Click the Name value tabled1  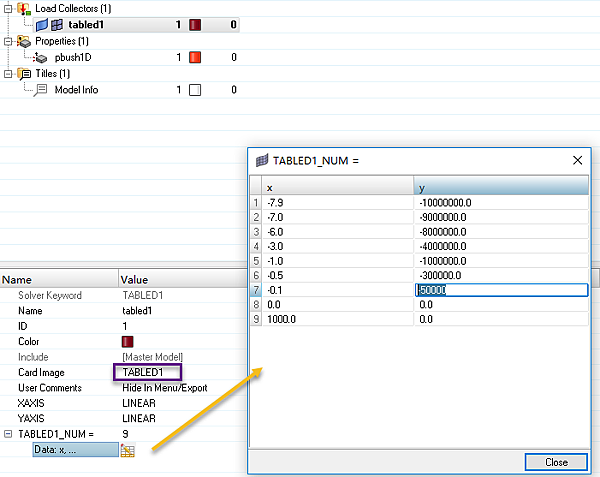point(137,311)
